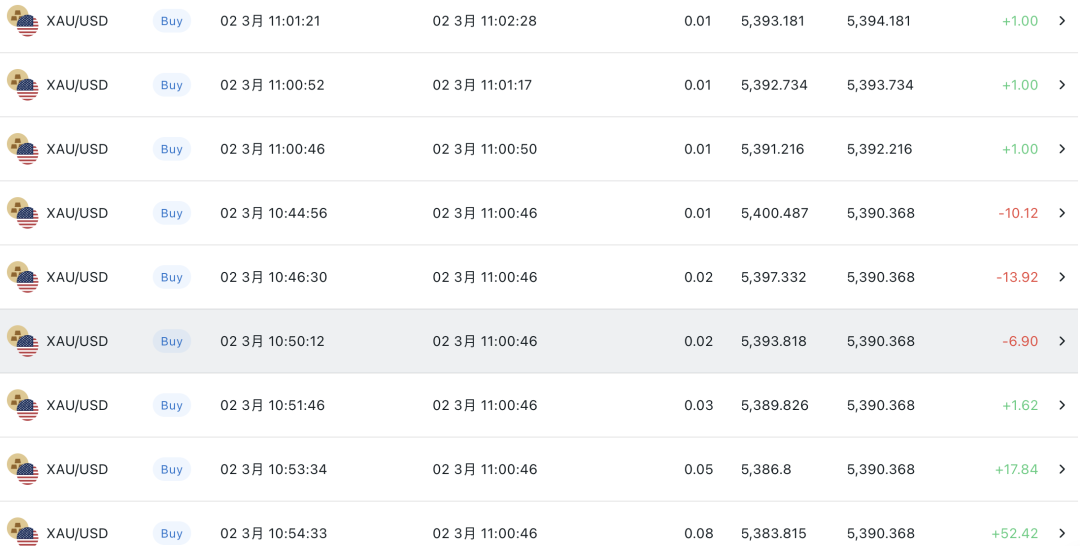Click 0.08 lot size in last row
This screenshot has width=1080, height=546.
click(x=698, y=533)
